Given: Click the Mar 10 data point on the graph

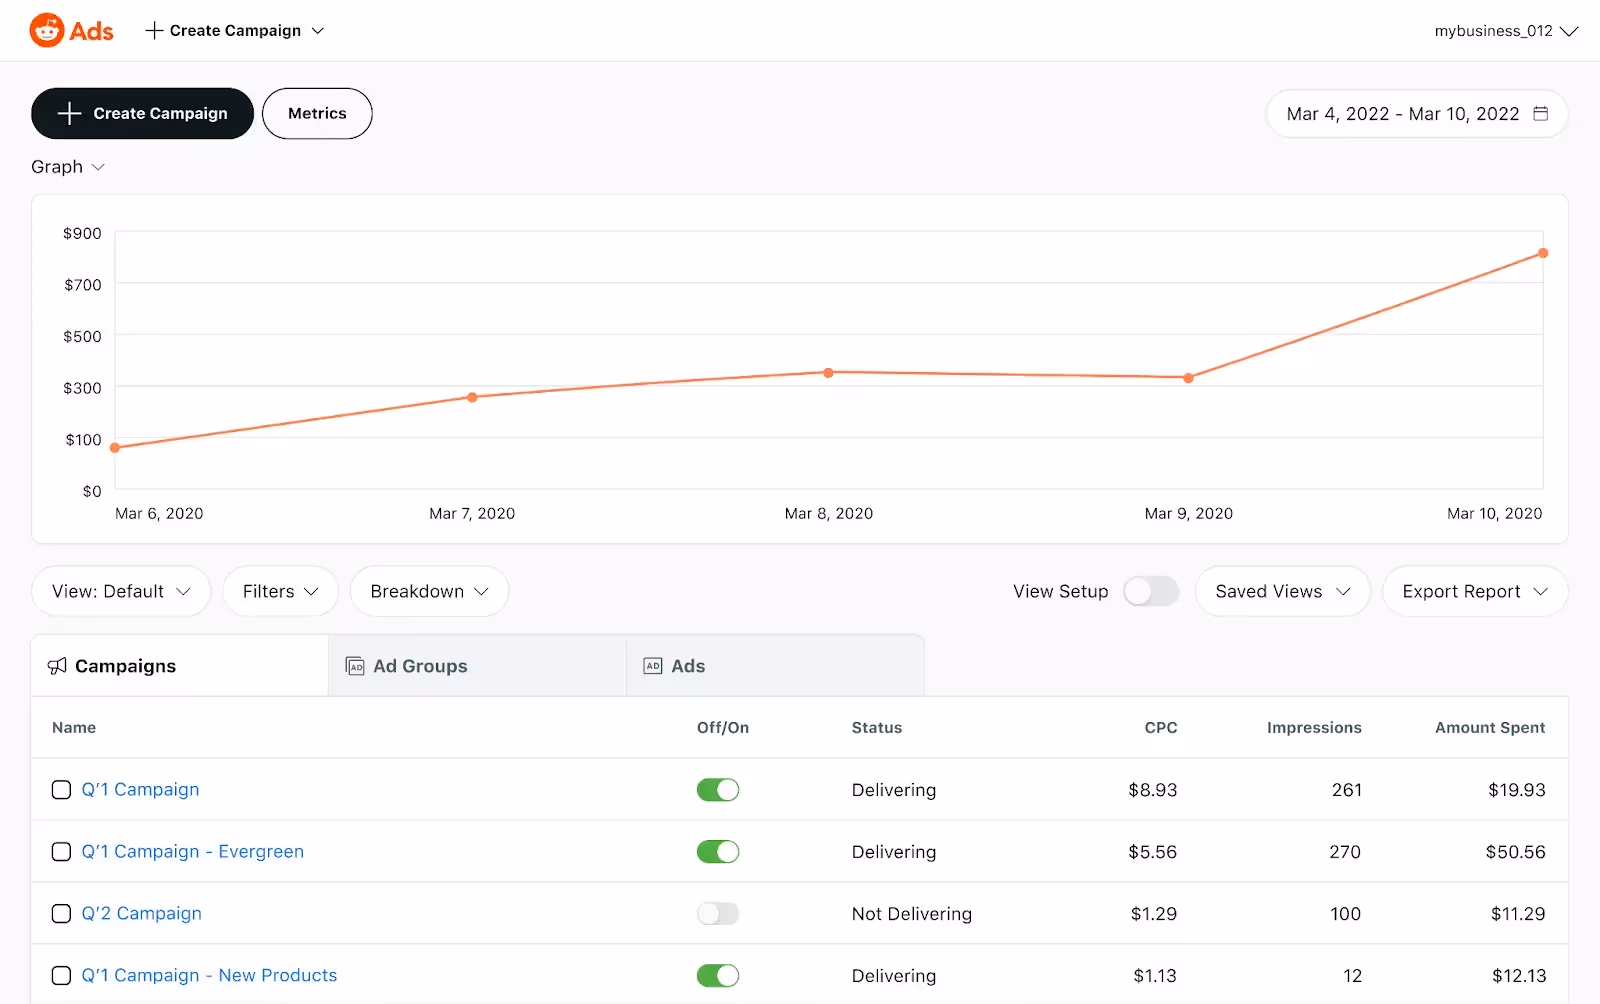Looking at the screenshot, I should pos(1541,254).
